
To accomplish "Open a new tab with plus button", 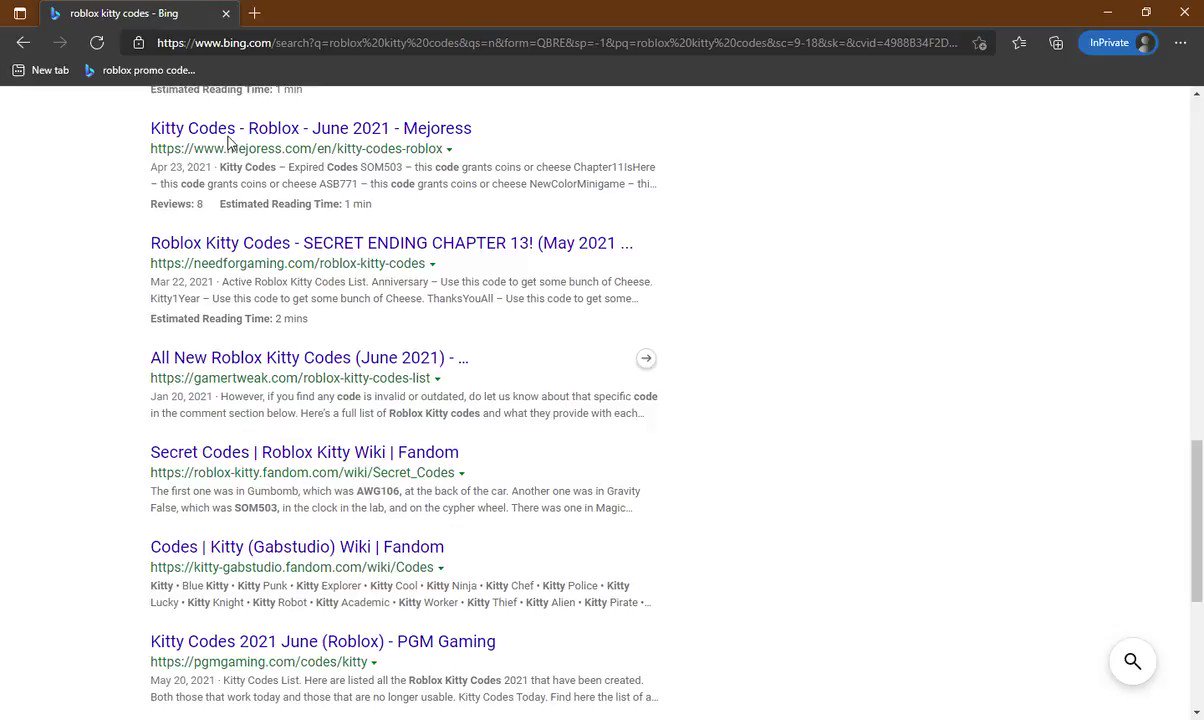I will click(x=255, y=13).
